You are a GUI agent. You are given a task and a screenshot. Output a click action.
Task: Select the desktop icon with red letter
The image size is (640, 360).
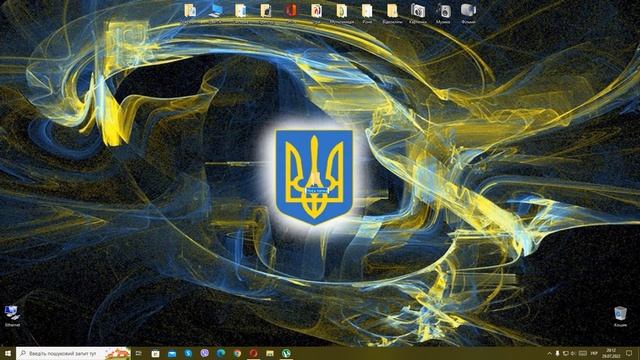pos(316,12)
